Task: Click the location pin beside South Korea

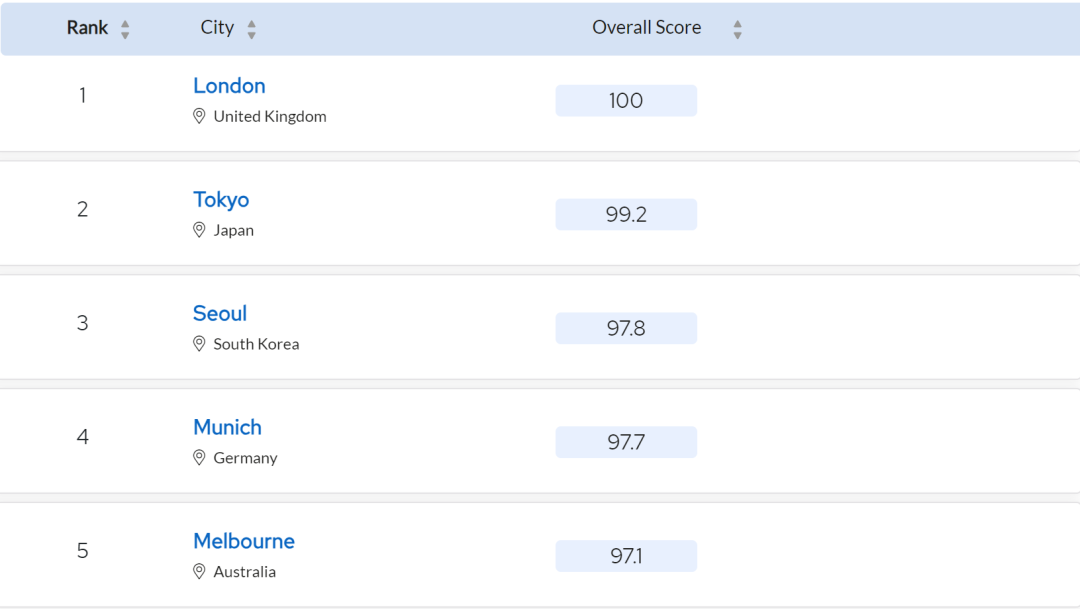Action: pyautogui.click(x=199, y=344)
